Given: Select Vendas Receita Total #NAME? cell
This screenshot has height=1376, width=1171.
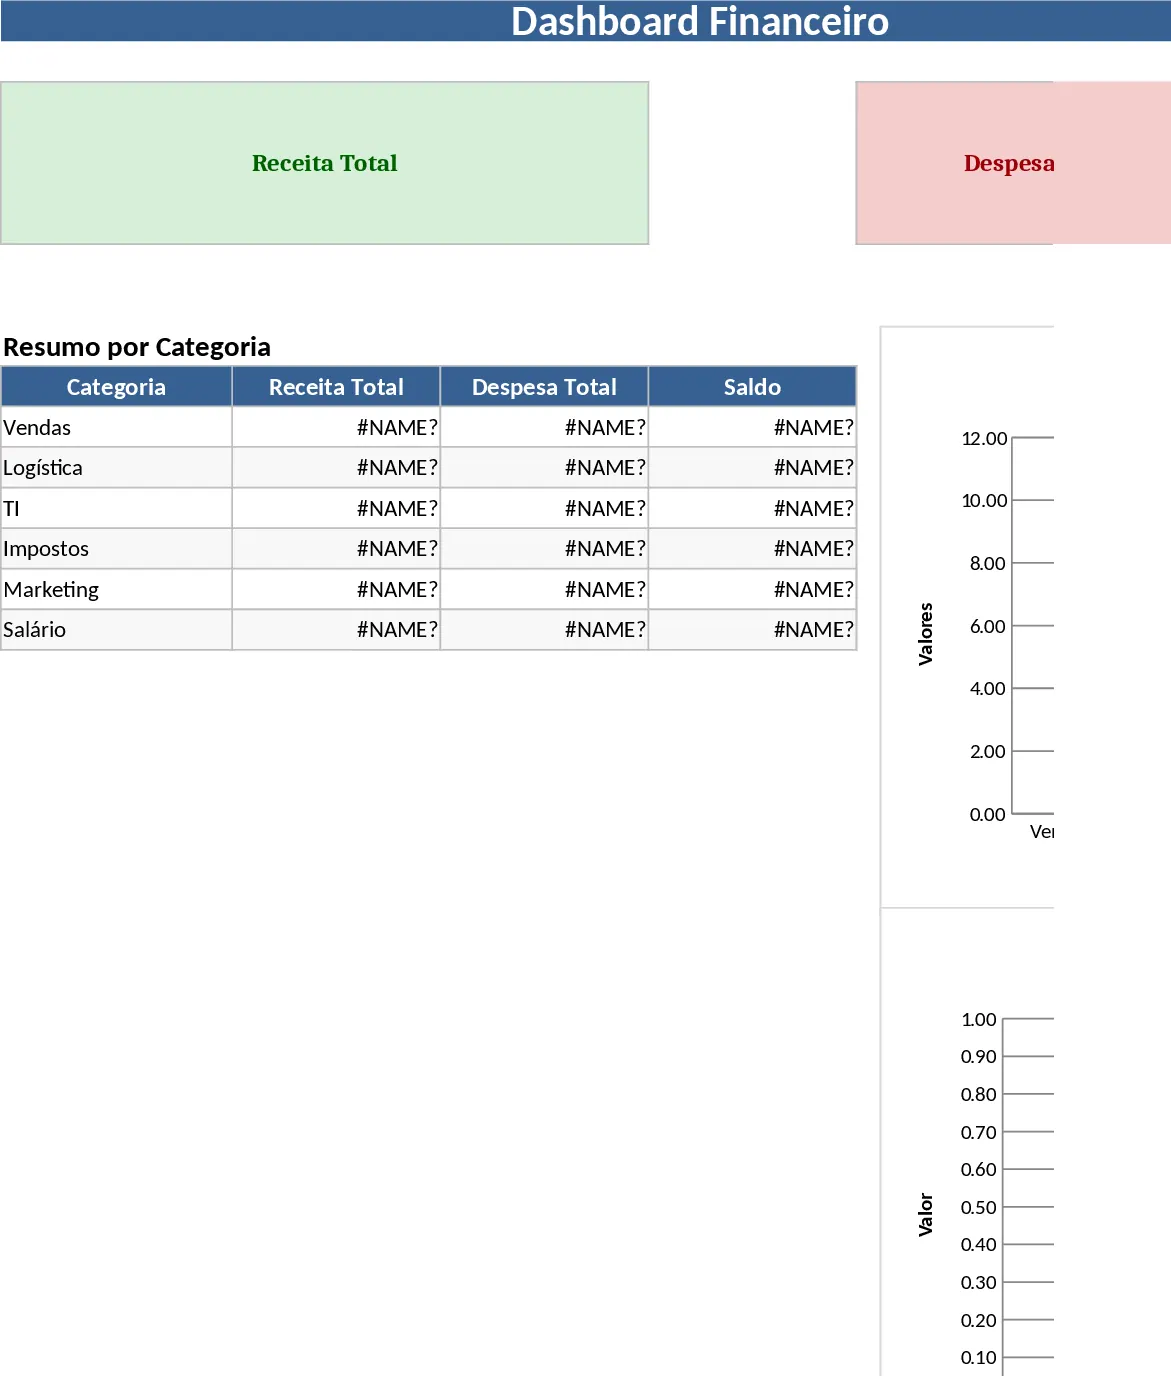Looking at the screenshot, I should 336,427.
